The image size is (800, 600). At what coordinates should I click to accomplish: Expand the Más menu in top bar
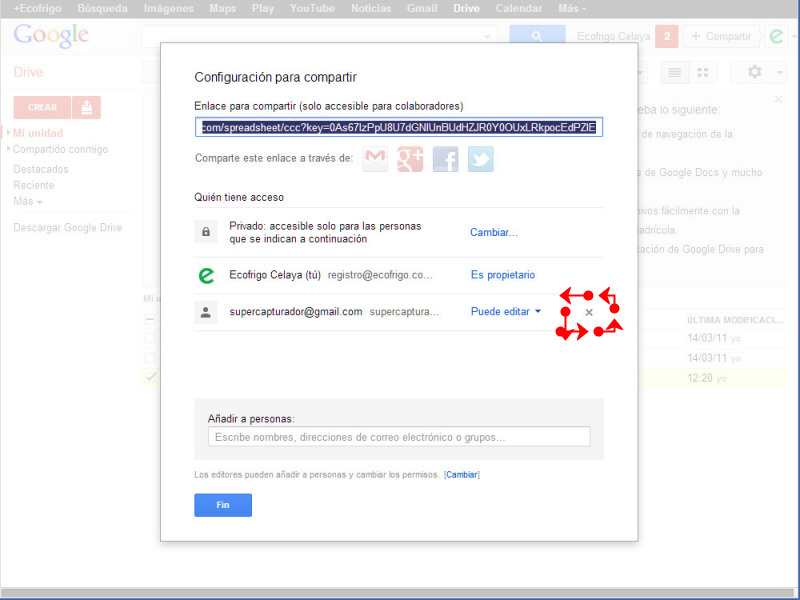(572, 9)
